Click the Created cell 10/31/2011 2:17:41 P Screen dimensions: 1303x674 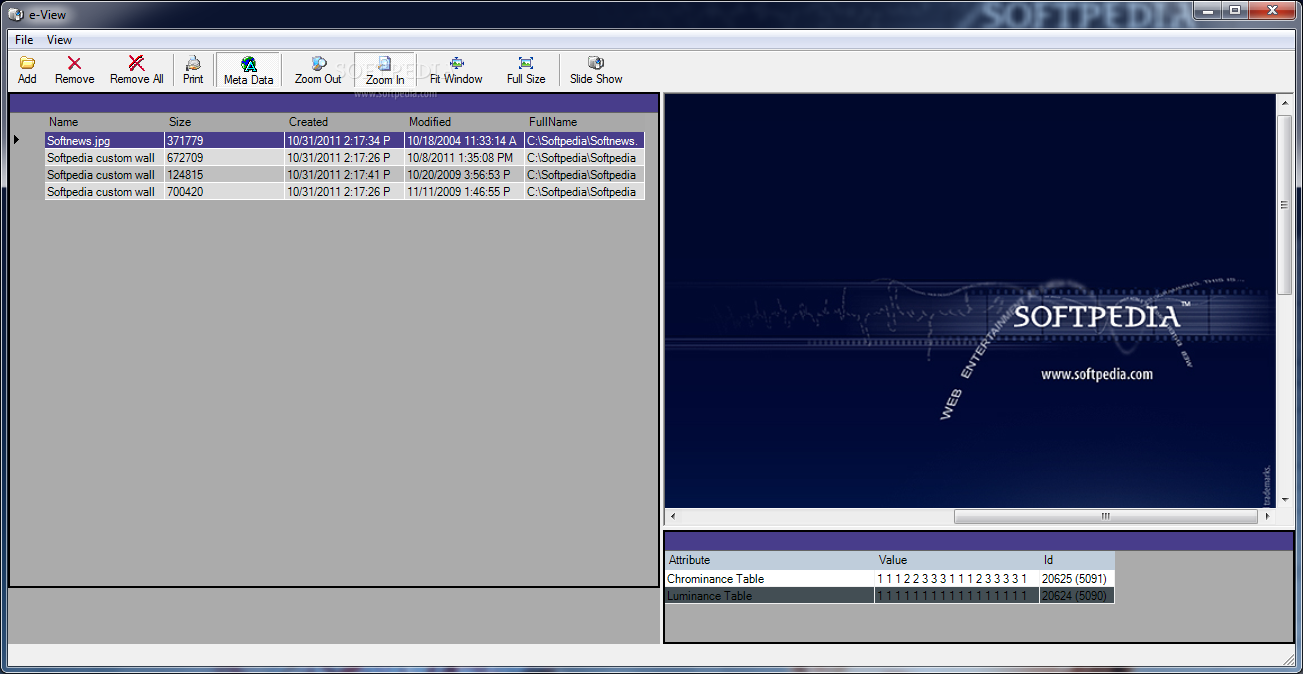pyautogui.click(x=344, y=175)
